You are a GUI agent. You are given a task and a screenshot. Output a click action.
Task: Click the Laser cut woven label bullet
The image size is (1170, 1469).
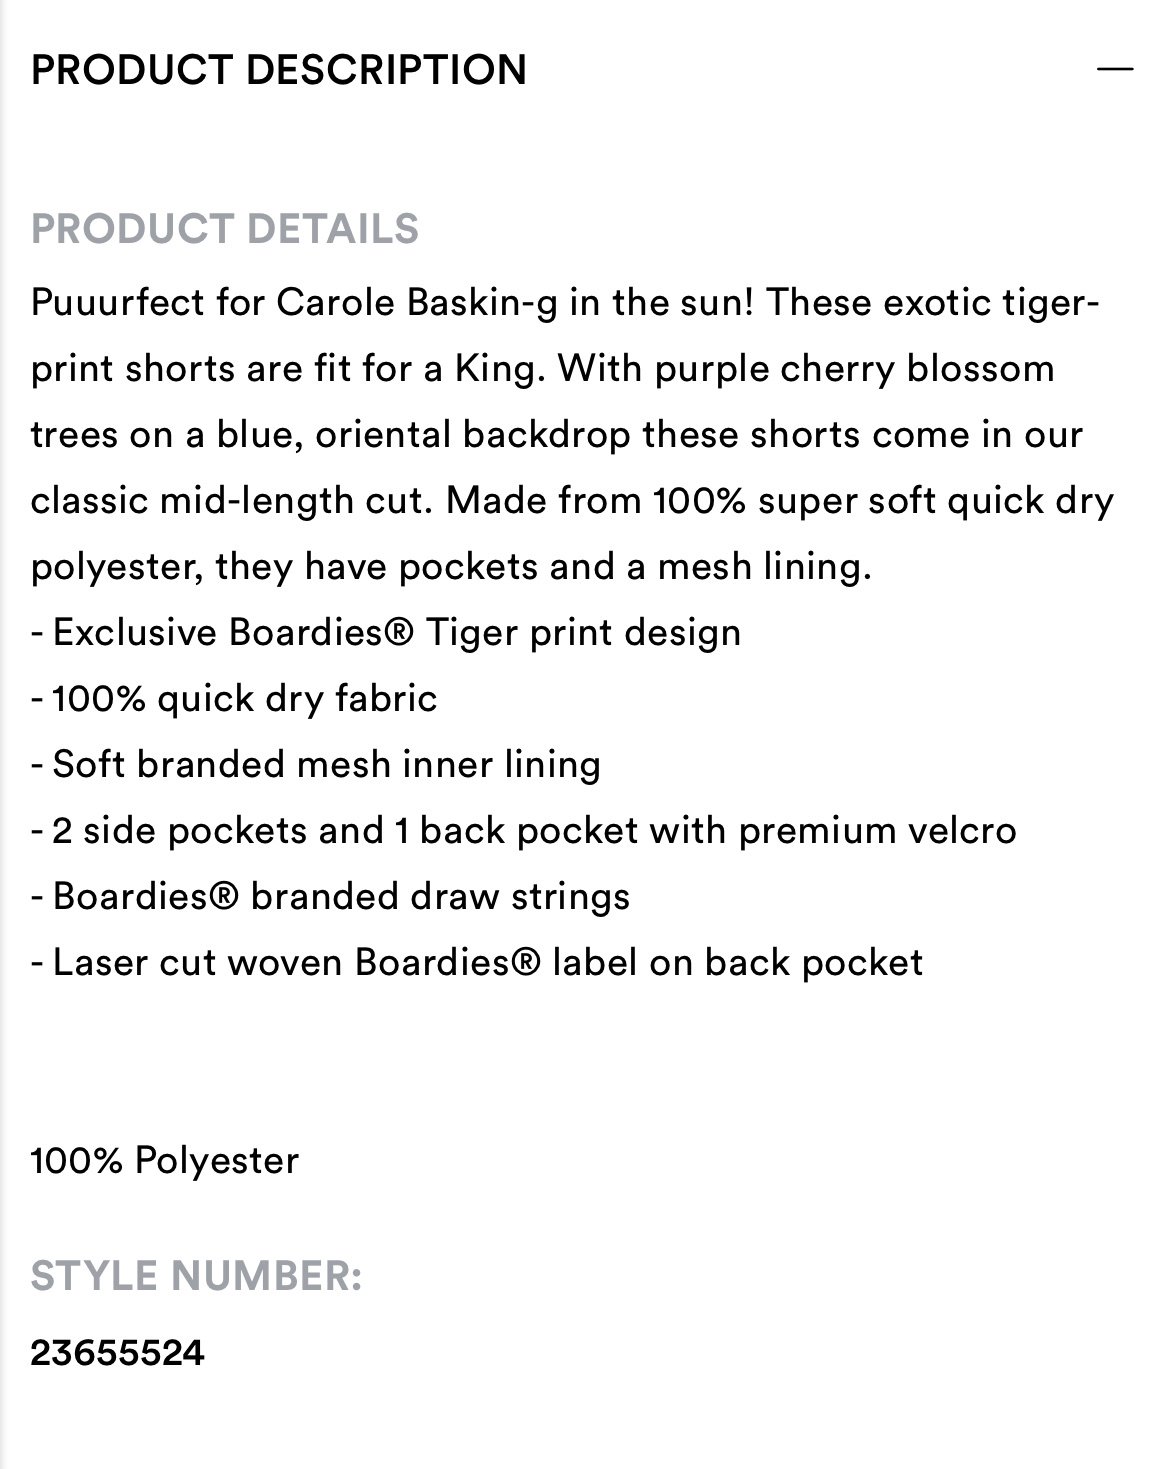[477, 963]
